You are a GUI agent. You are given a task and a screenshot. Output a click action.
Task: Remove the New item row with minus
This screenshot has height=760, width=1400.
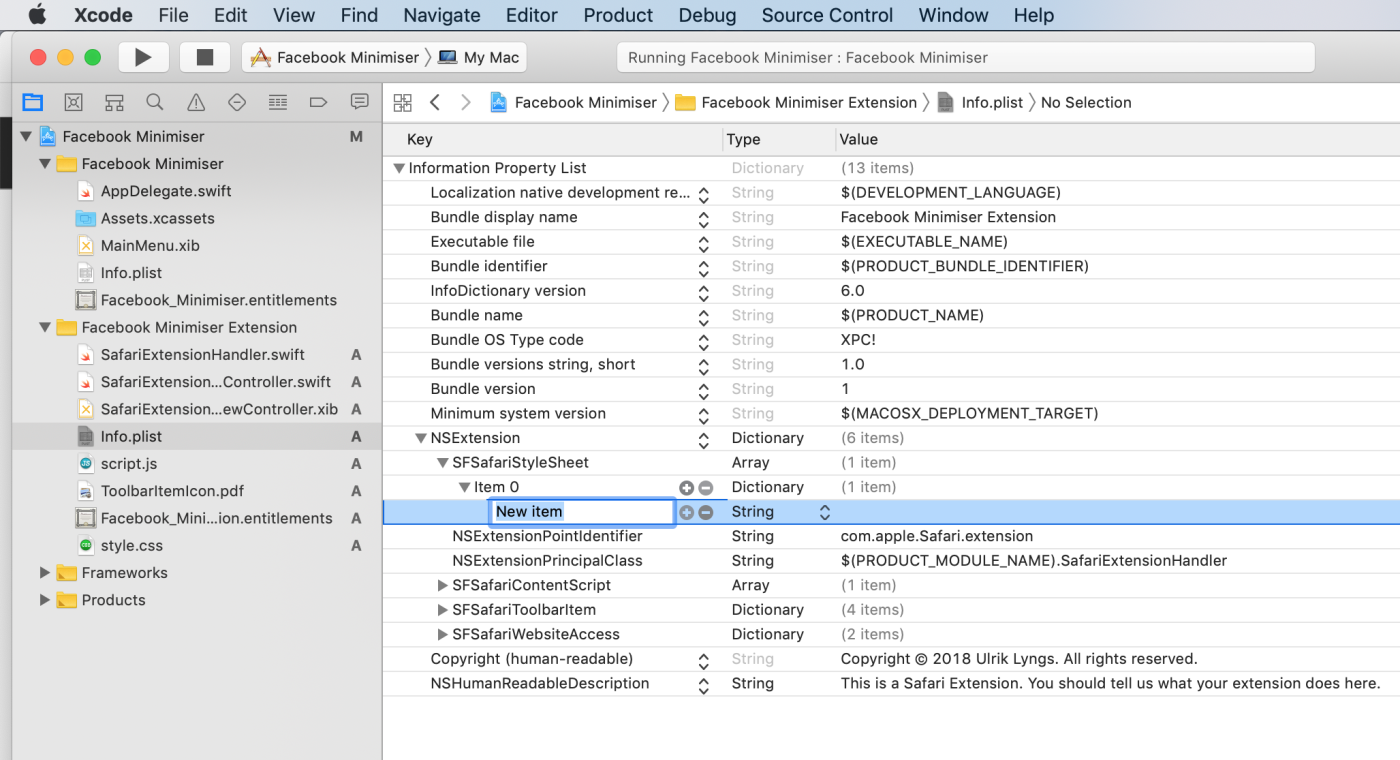click(706, 512)
